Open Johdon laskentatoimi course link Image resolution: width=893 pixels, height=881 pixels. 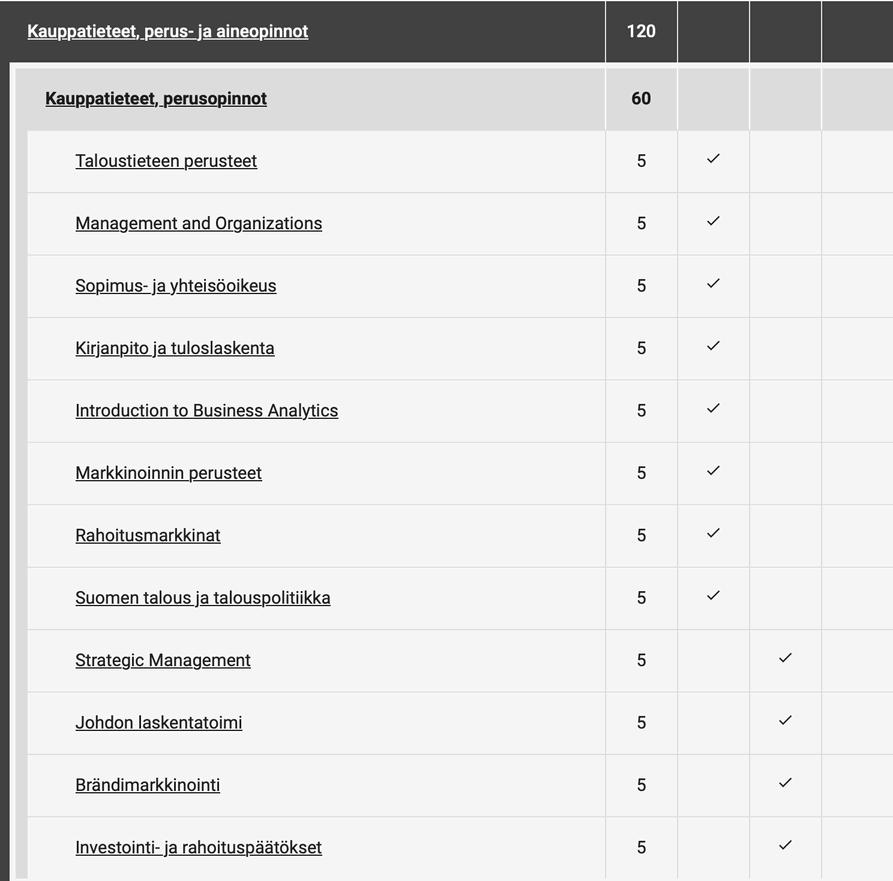pos(158,723)
